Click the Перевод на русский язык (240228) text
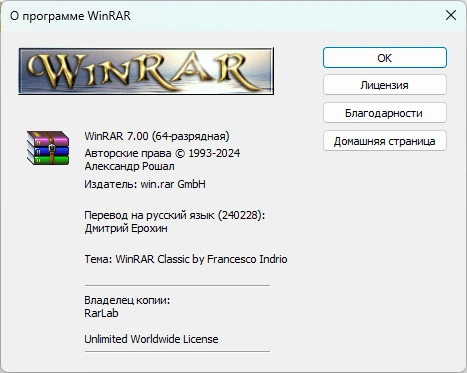The width and height of the screenshot is (467, 373). (x=174, y=215)
